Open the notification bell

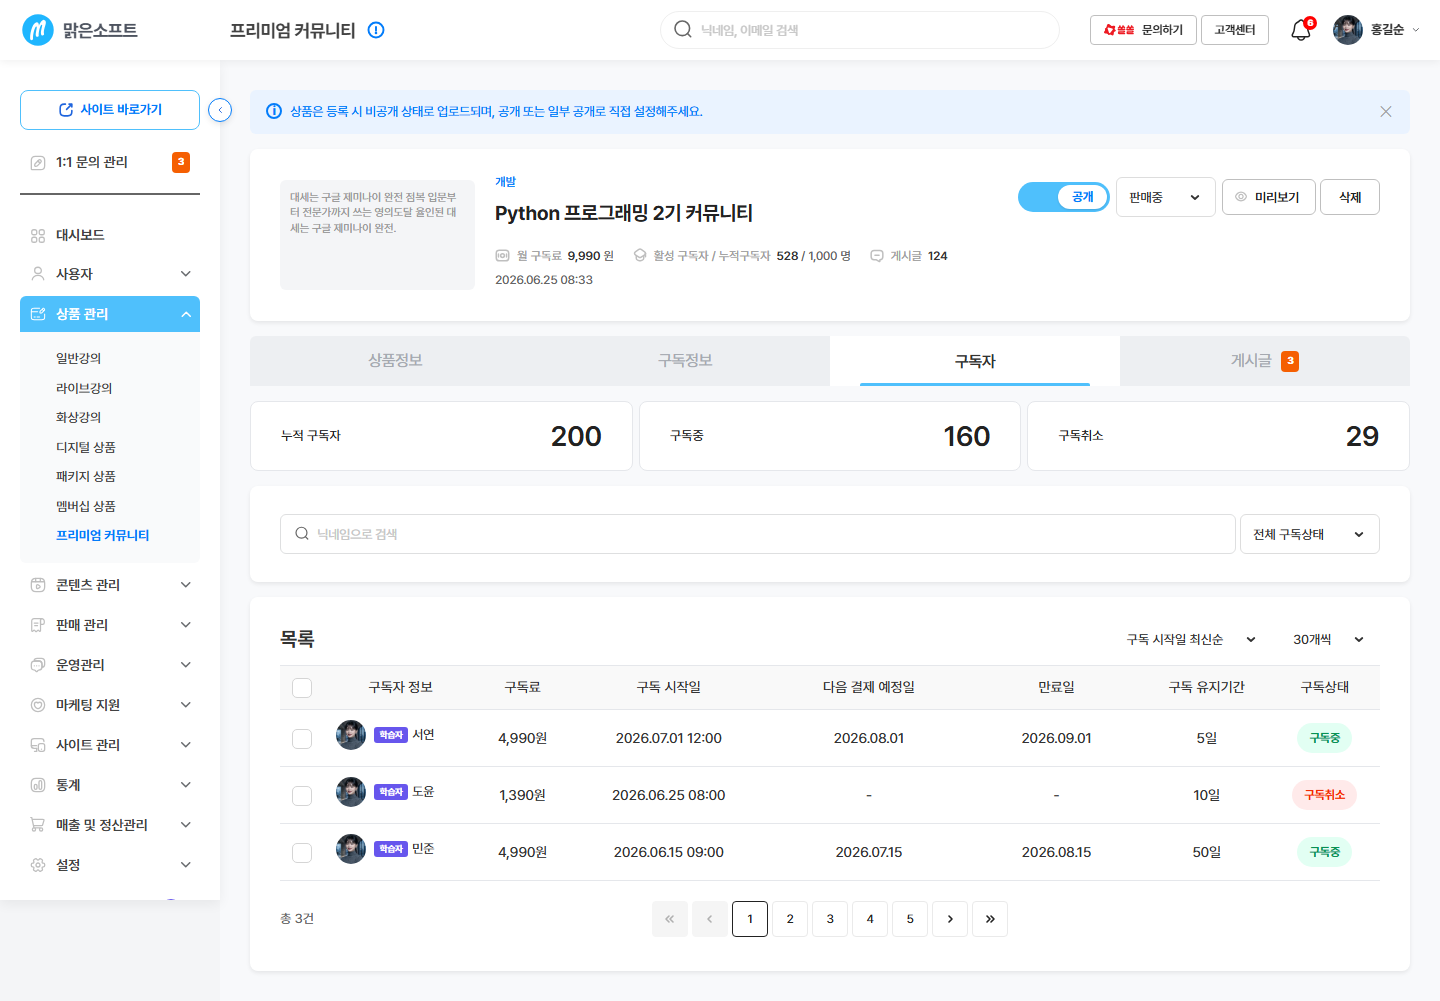pyautogui.click(x=1301, y=30)
